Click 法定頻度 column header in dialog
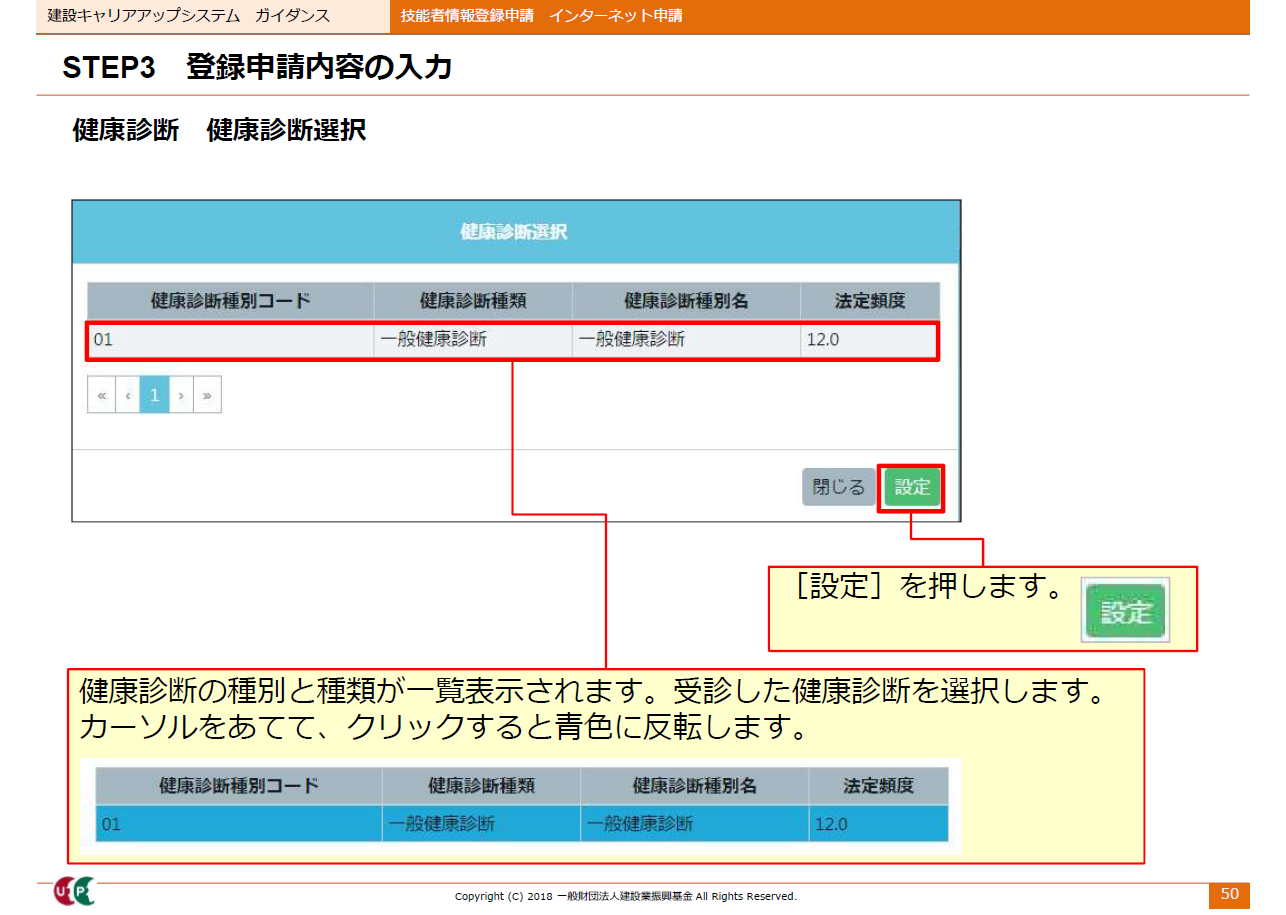This screenshot has width=1286, height=915. click(870, 300)
